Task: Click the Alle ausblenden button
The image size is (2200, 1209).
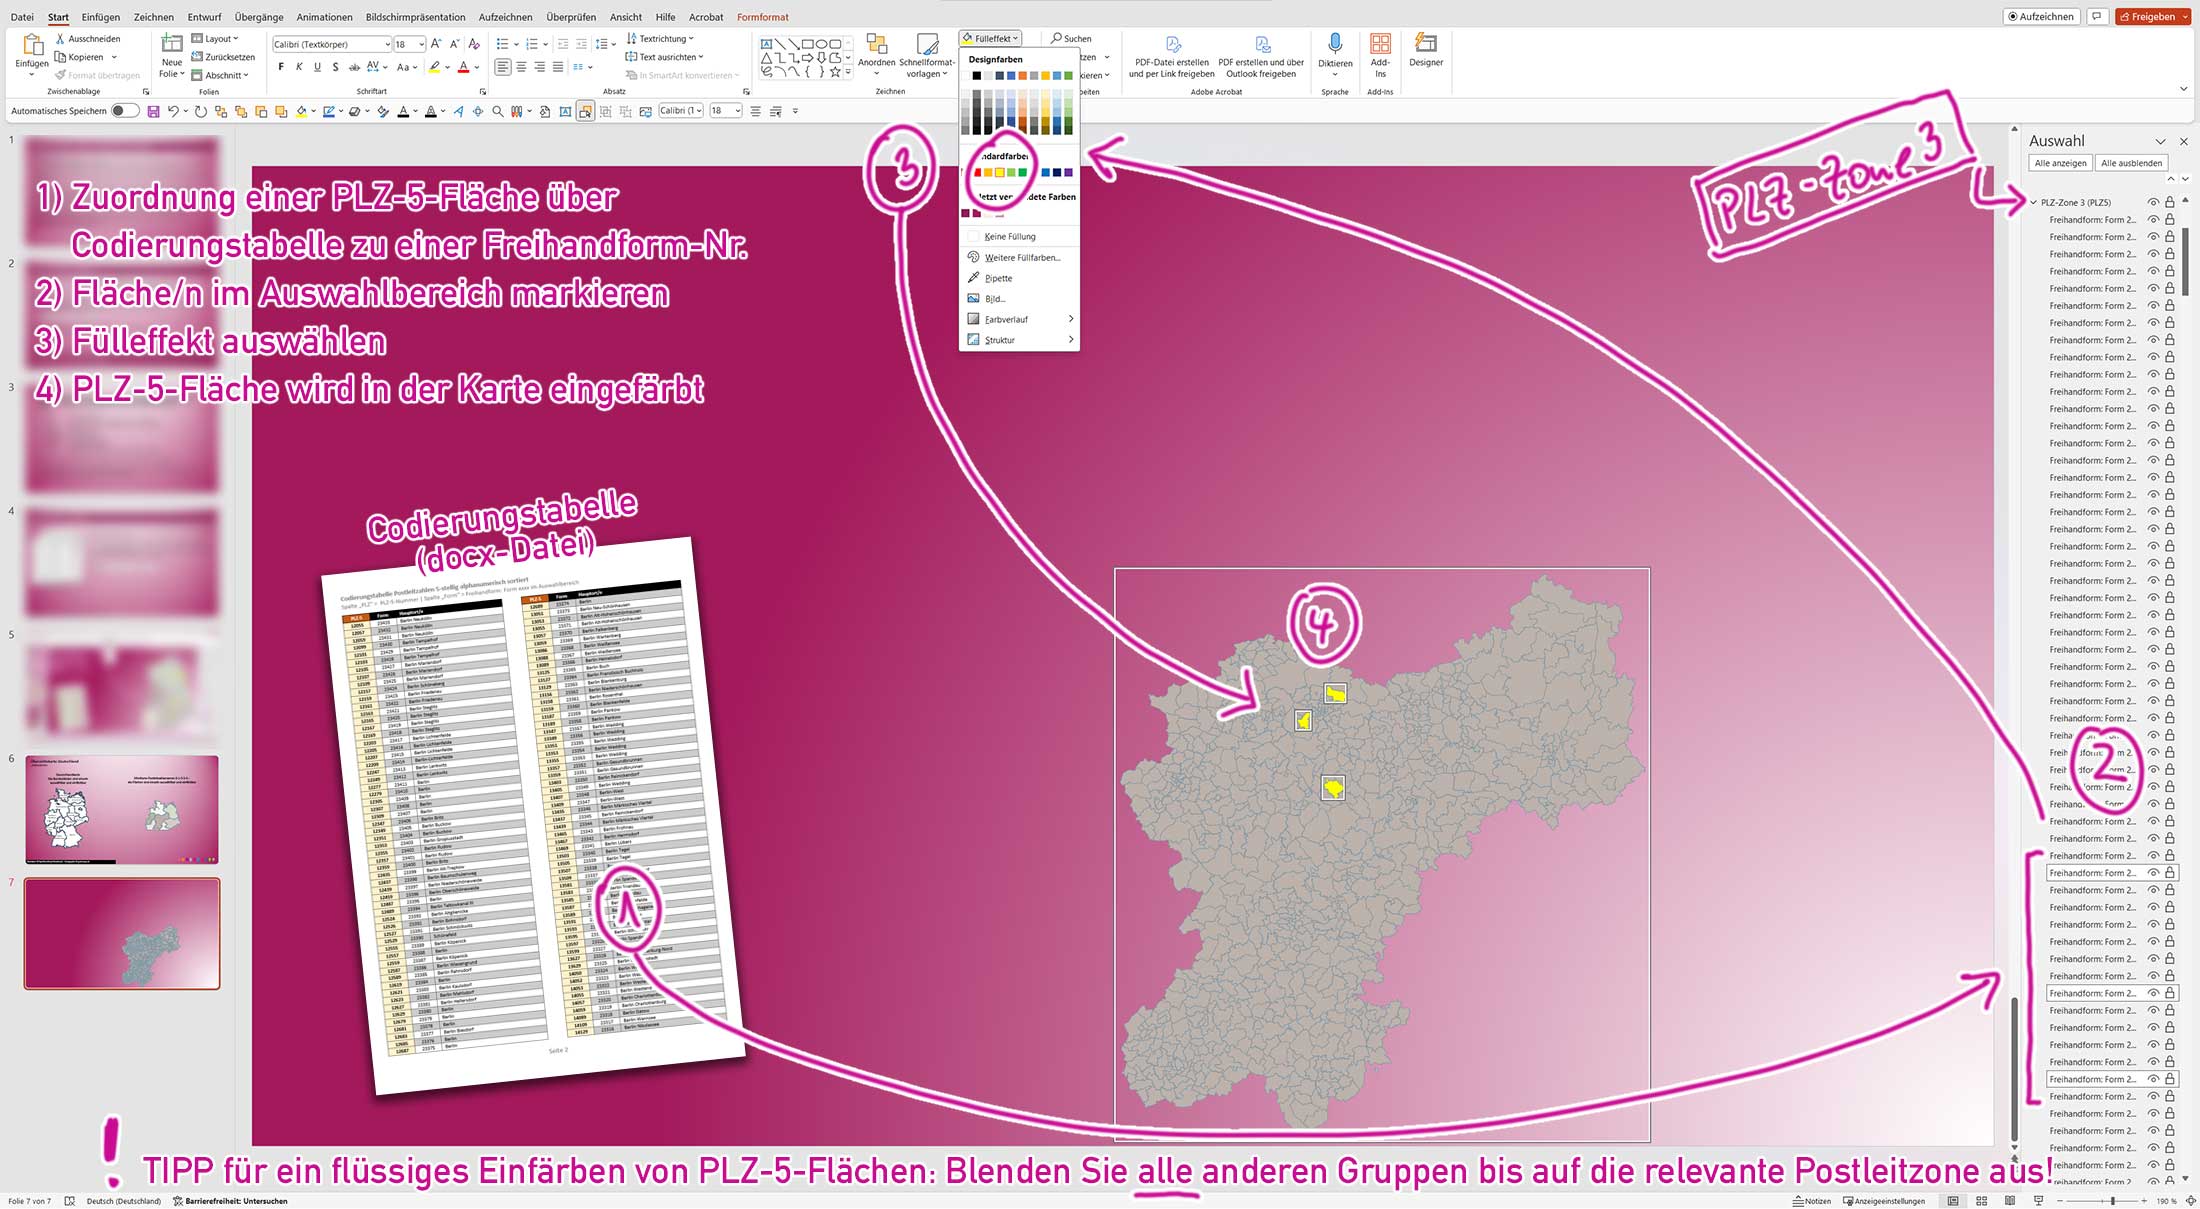Action: tap(2131, 162)
